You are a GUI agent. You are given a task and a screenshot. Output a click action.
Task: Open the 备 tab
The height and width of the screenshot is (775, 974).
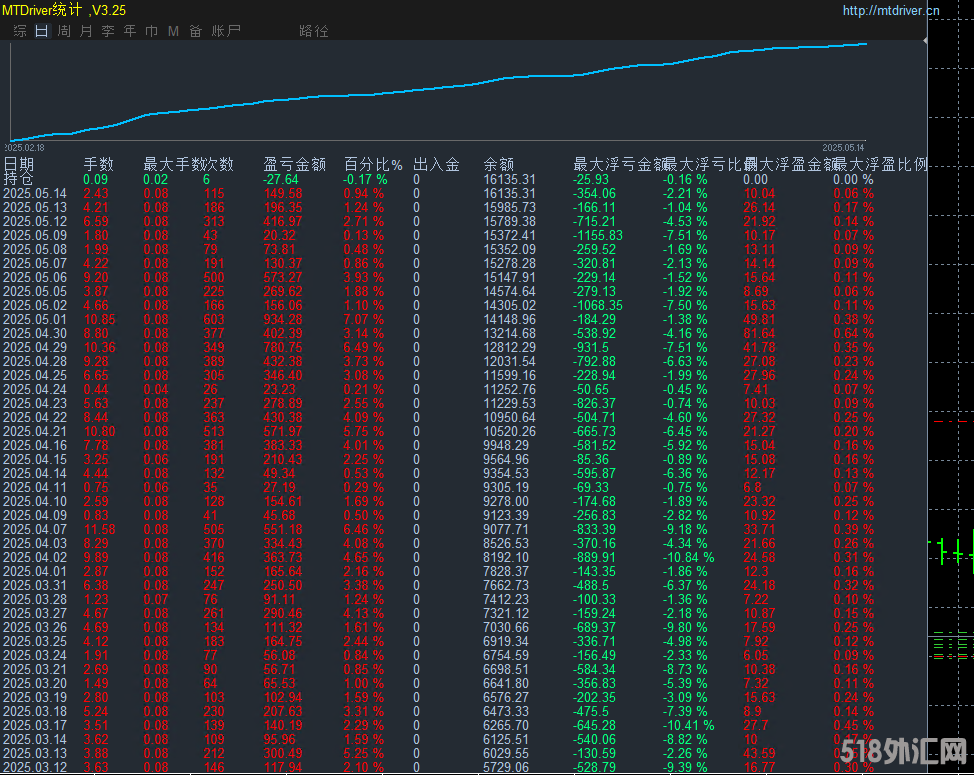click(196, 31)
